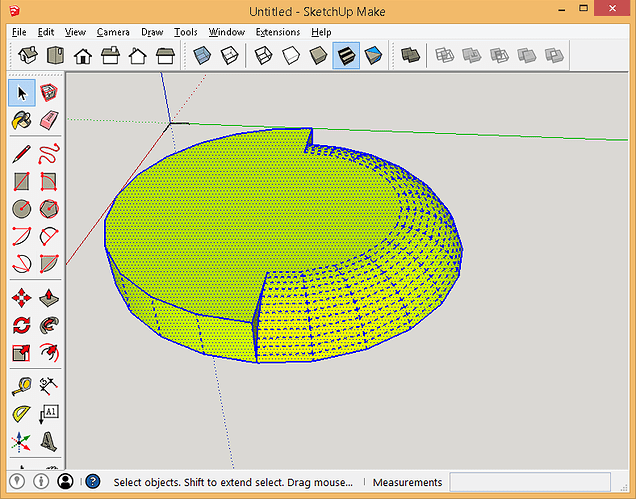
Task: Switch to Back view
Action: [138, 56]
